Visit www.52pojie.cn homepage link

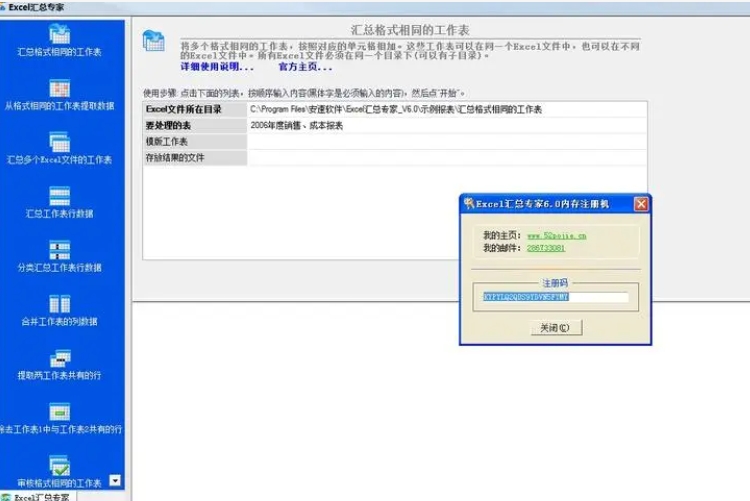[x=556, y=235]
